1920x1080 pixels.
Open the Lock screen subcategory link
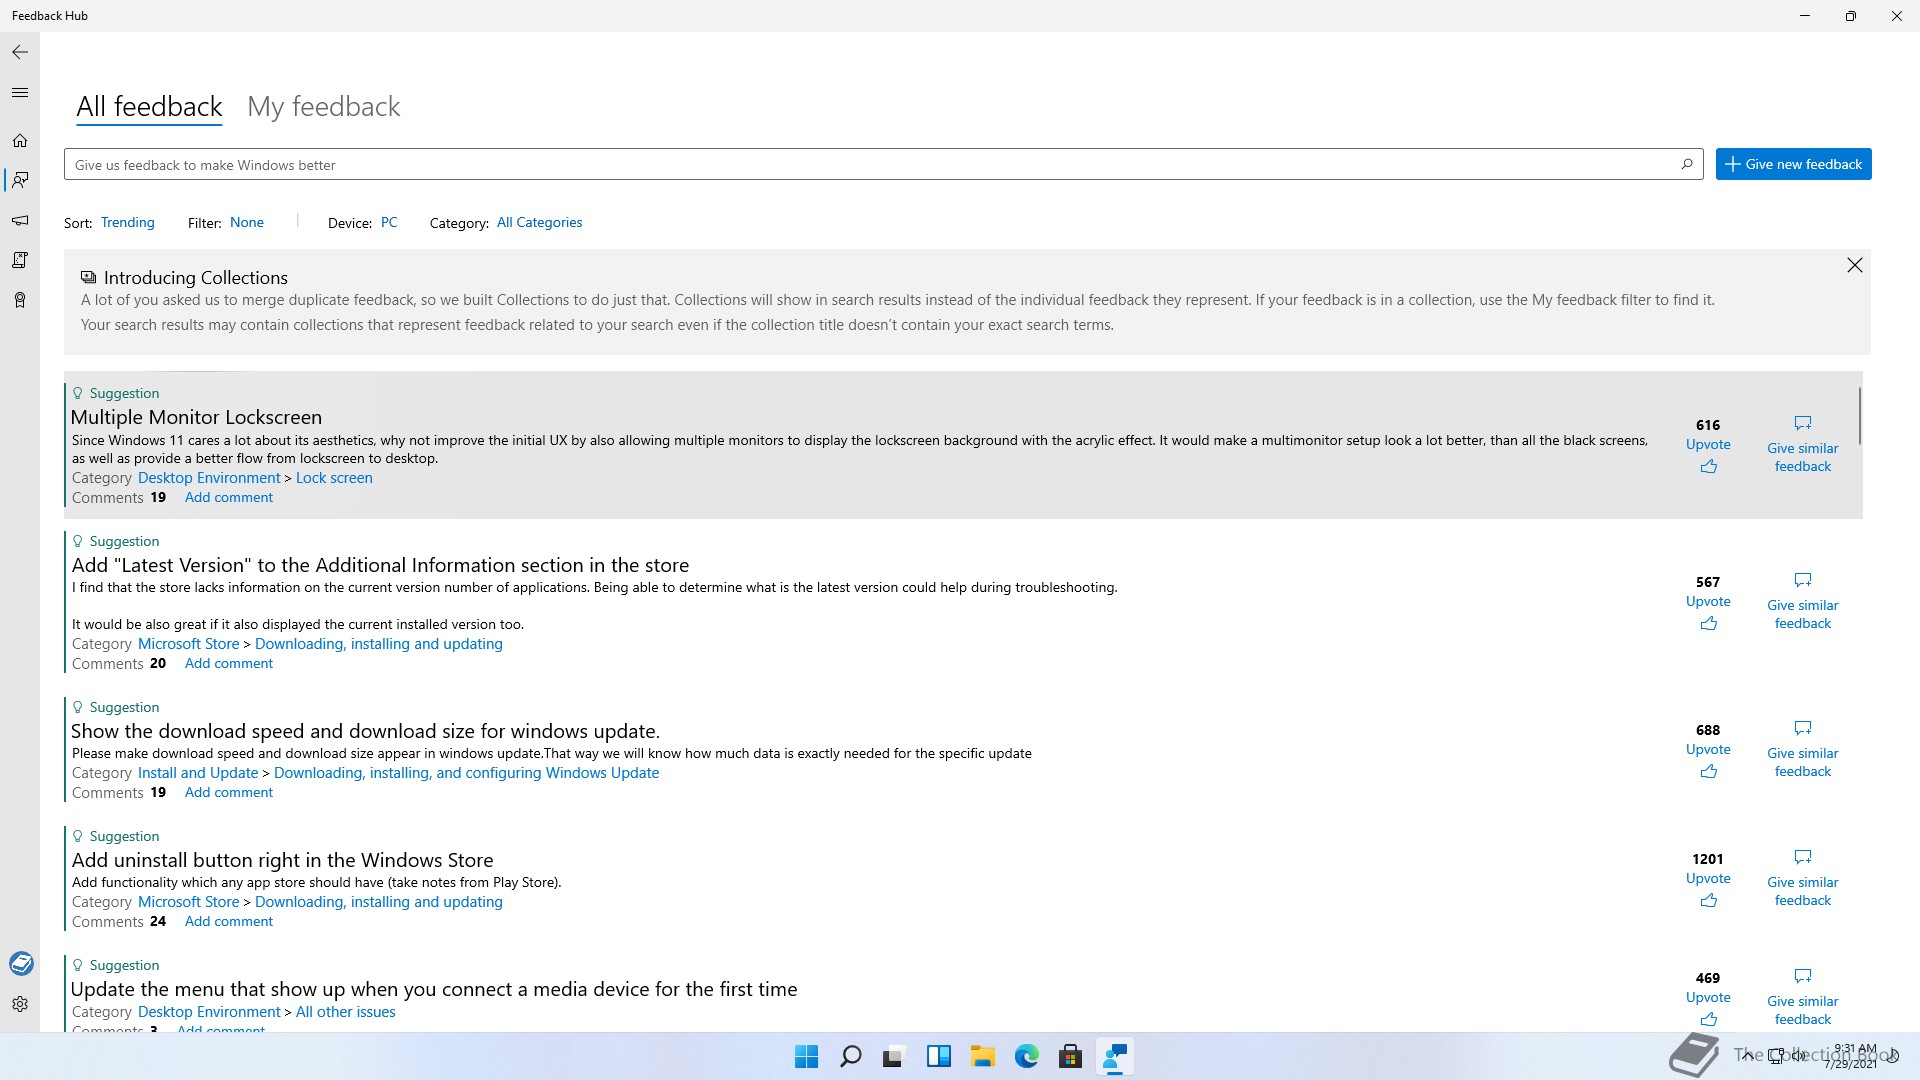pyautogui.click(x=334, y=478)
